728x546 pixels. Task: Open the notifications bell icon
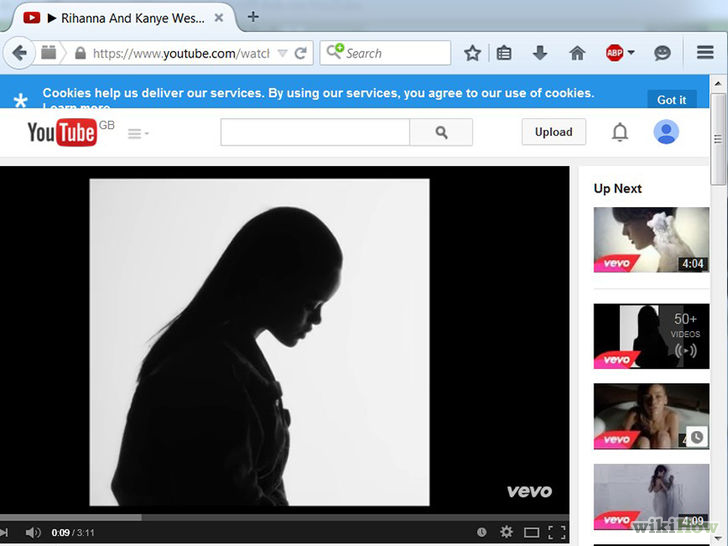(x=620, y=132)
